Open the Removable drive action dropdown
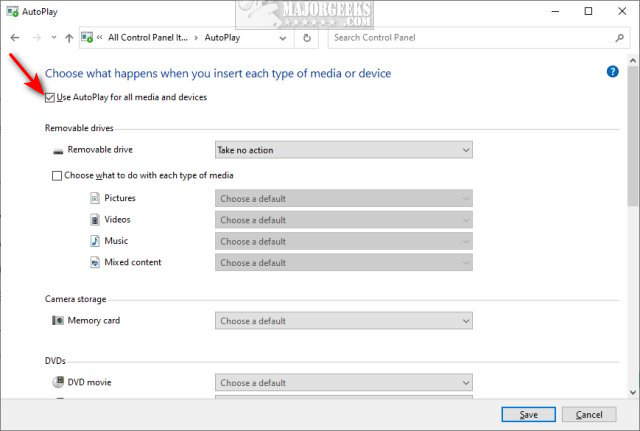The height and width of the screenshot is (431, 640). tap(343, 150)
